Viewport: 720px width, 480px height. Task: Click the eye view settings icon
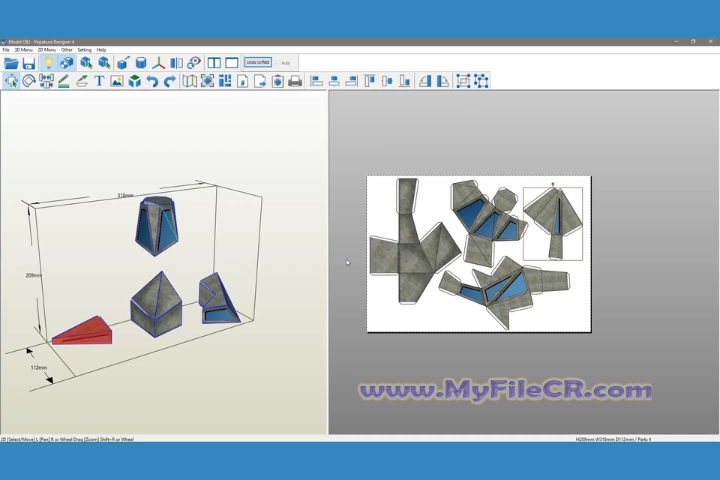coord(194,63)
